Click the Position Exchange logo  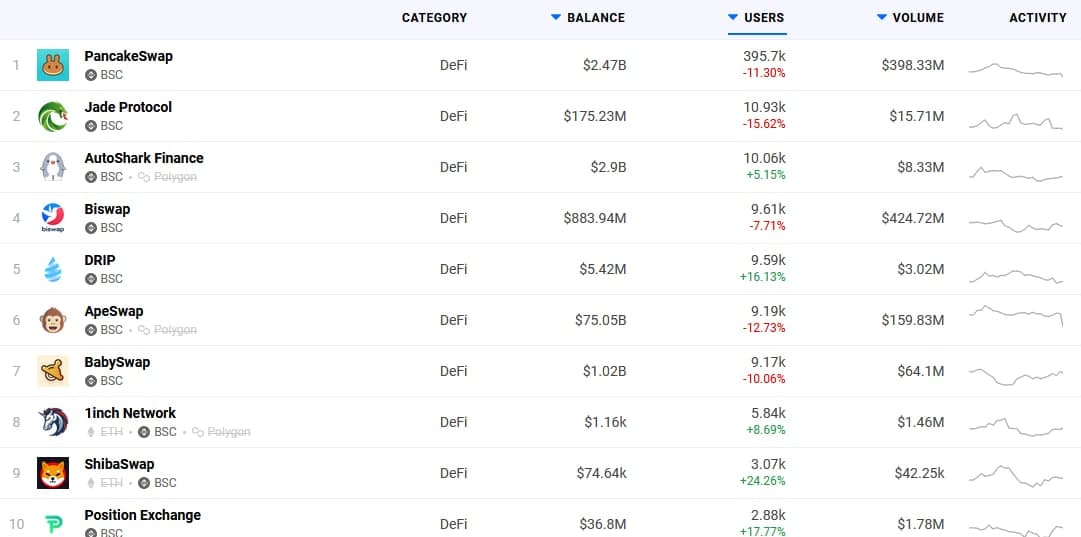(x=53, y=524)
